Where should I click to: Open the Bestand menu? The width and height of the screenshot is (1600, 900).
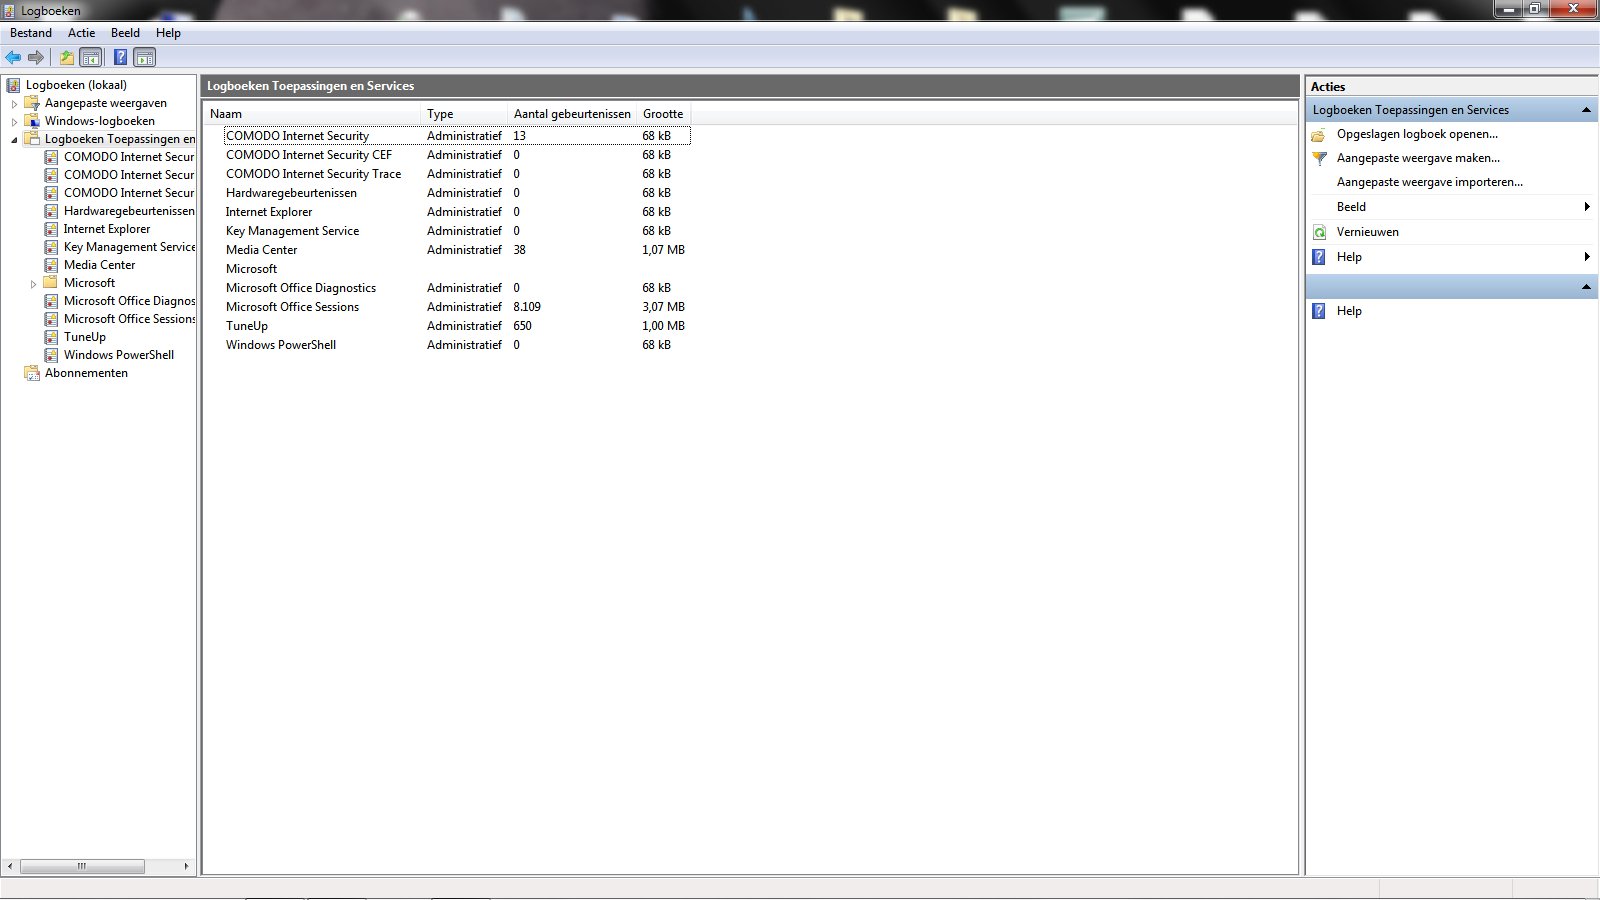pos(31,33)
